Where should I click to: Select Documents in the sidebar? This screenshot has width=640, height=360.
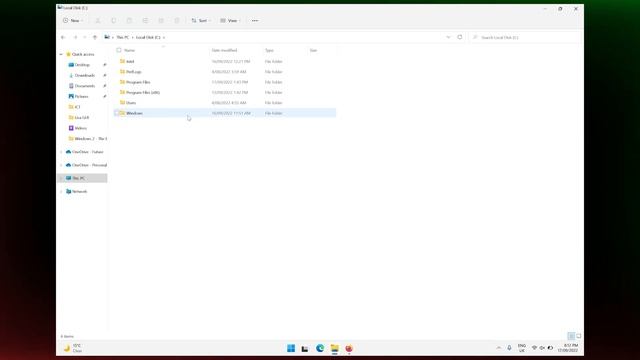tap(84, 86)
